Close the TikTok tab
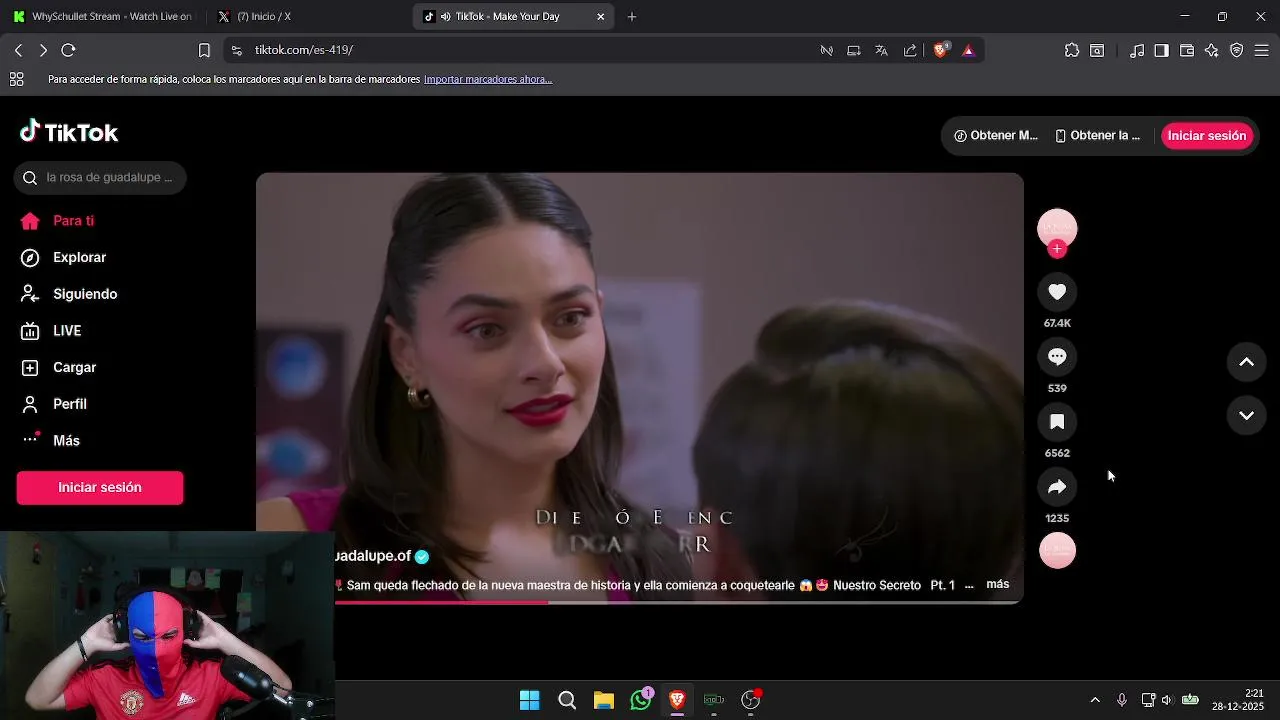This screenshot has width=1280, height=720. point(600,16)
